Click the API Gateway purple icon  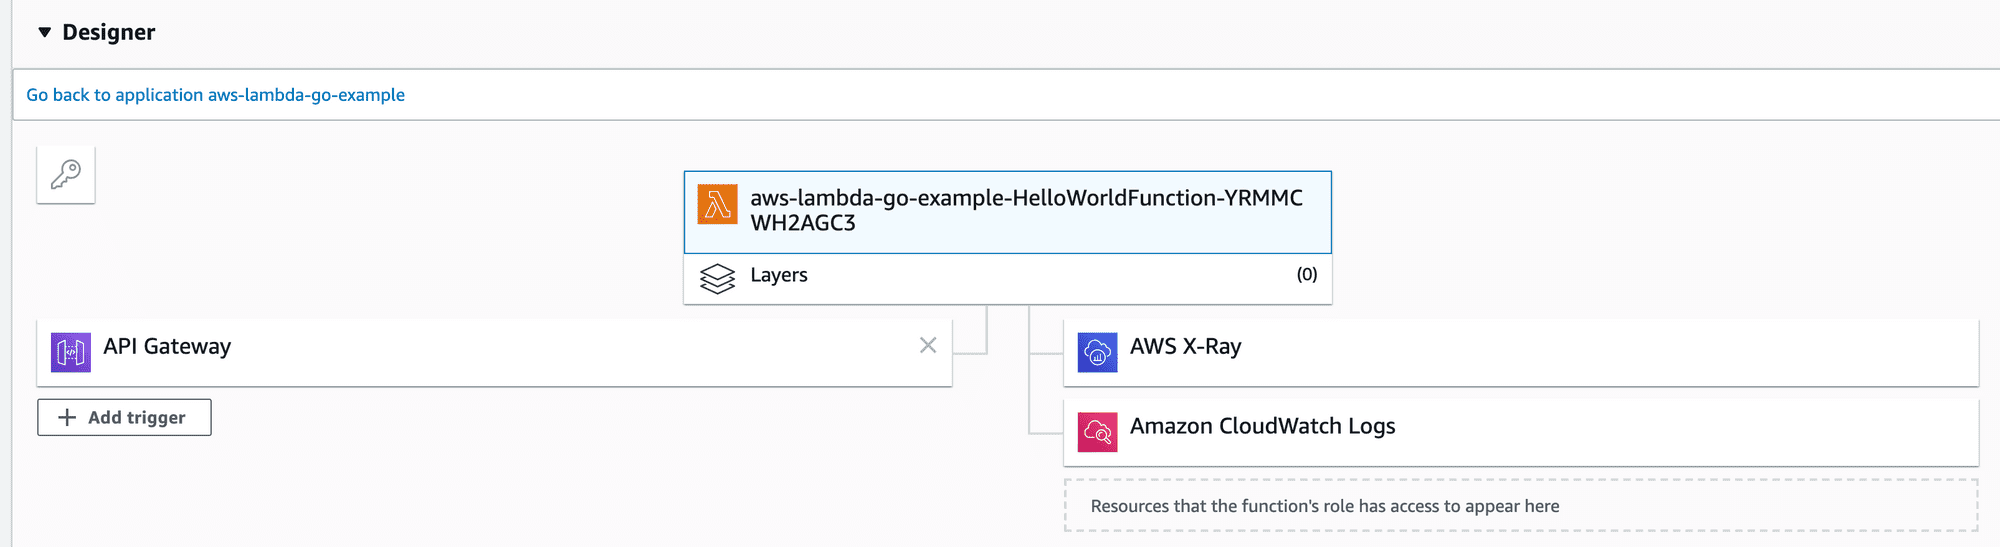71,352
